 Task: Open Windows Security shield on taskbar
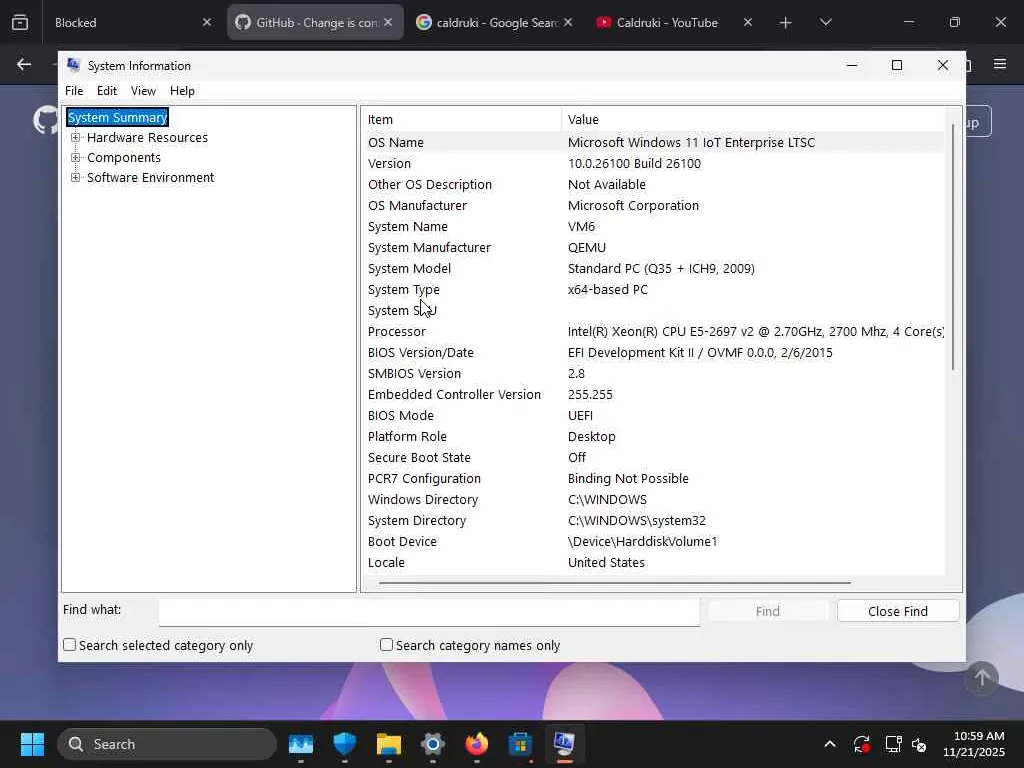tap(345, 744)
